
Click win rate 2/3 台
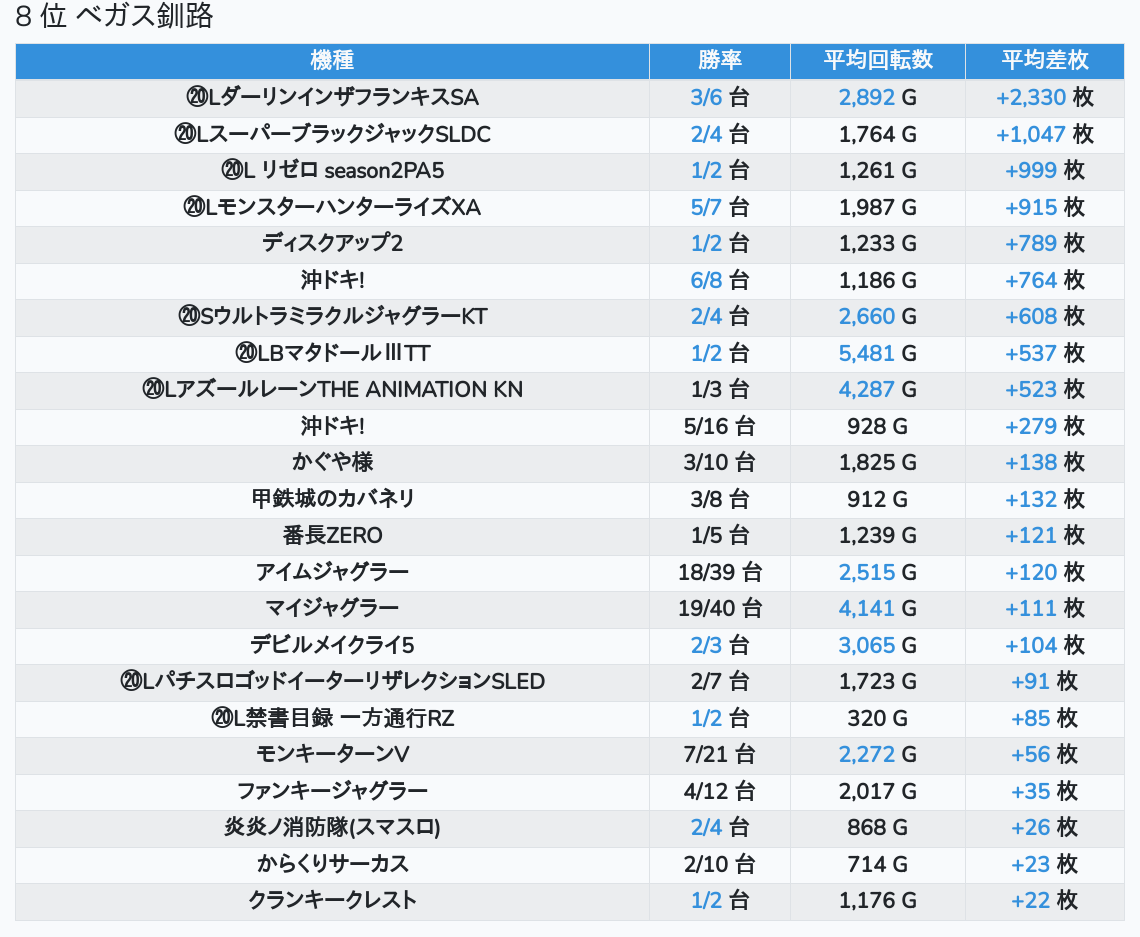tap(720, 645)
